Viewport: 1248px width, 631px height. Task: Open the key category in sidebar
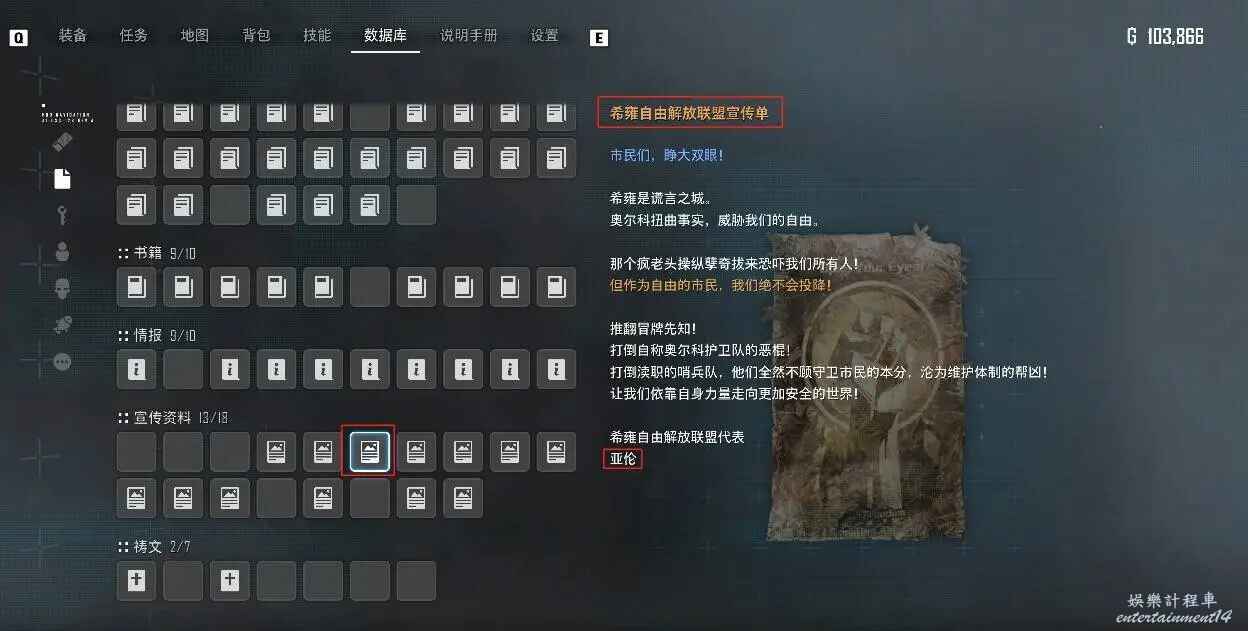(x=62, y=214)
